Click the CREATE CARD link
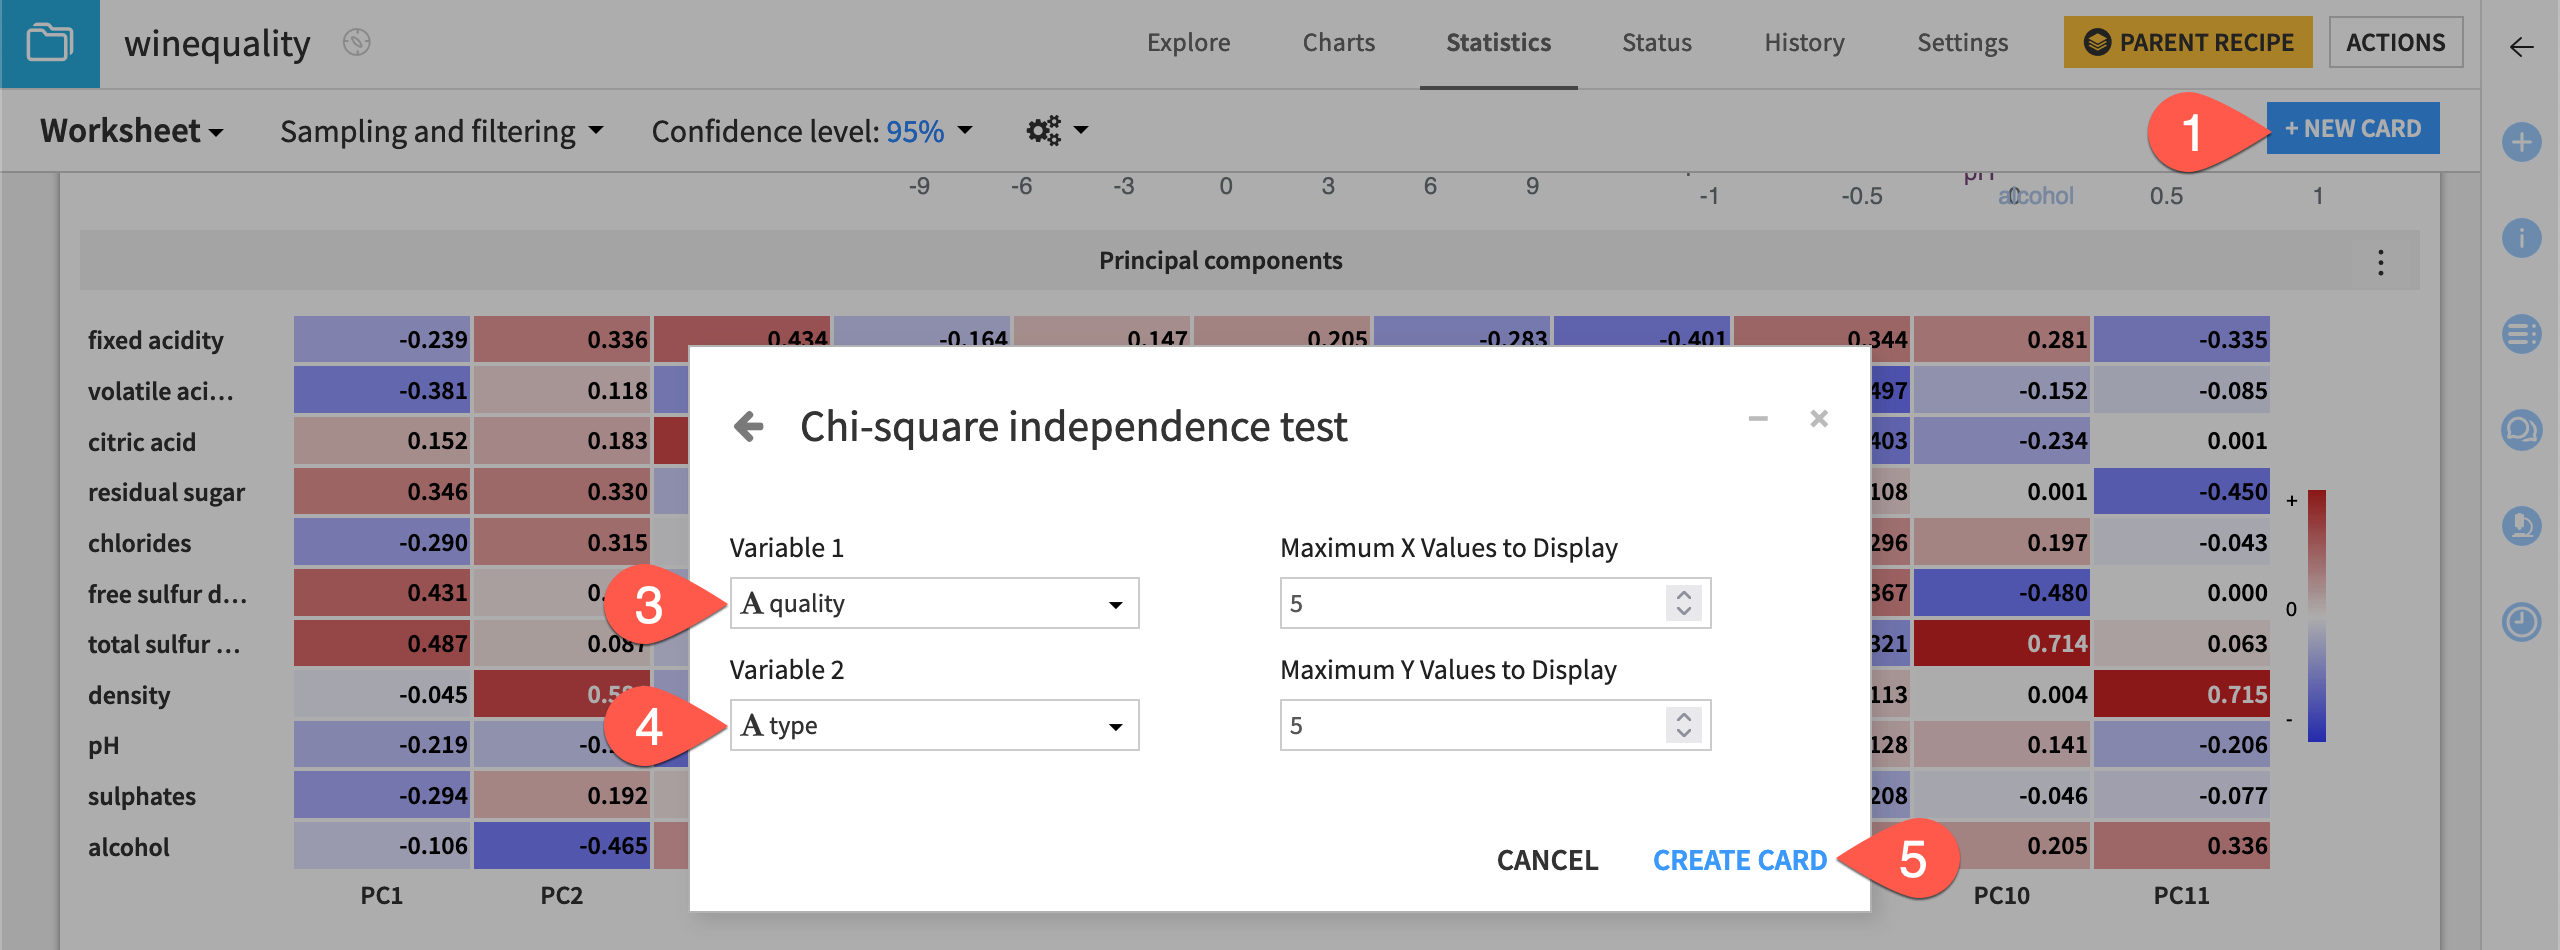 tap(1740, 860)
